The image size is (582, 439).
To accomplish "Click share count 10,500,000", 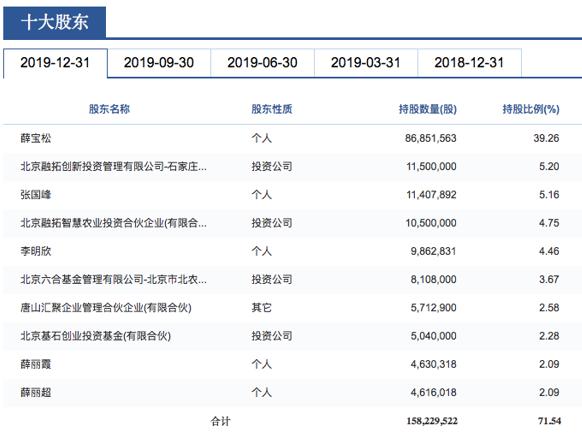I will pyautogui.click(x=431, y=223).
